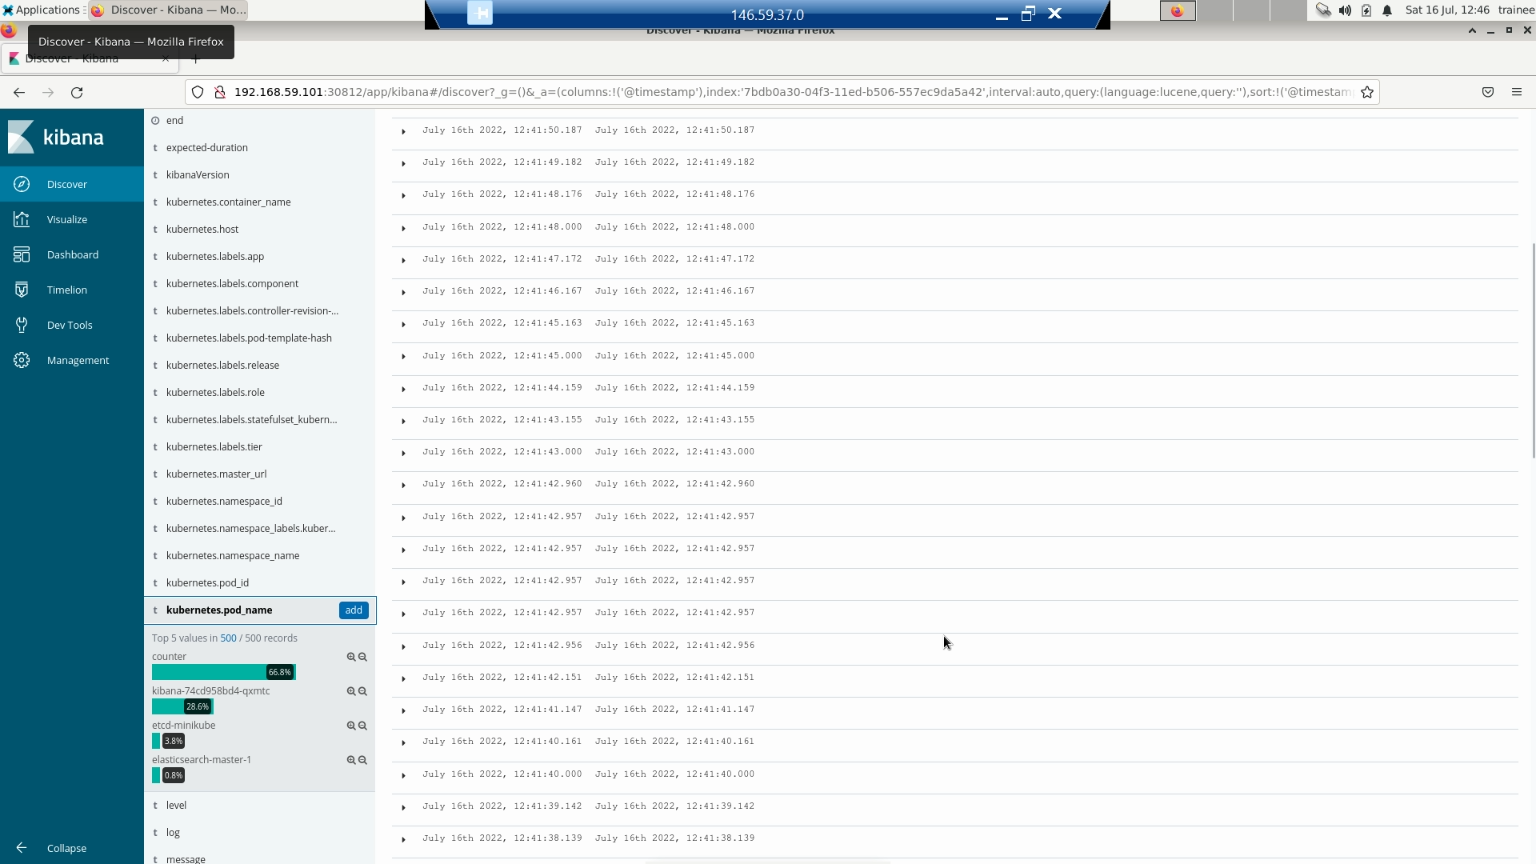Screen dimensions: 1536x864
Task: Filter for the value counter with the plus magnifier
Action: pos(351,657)
